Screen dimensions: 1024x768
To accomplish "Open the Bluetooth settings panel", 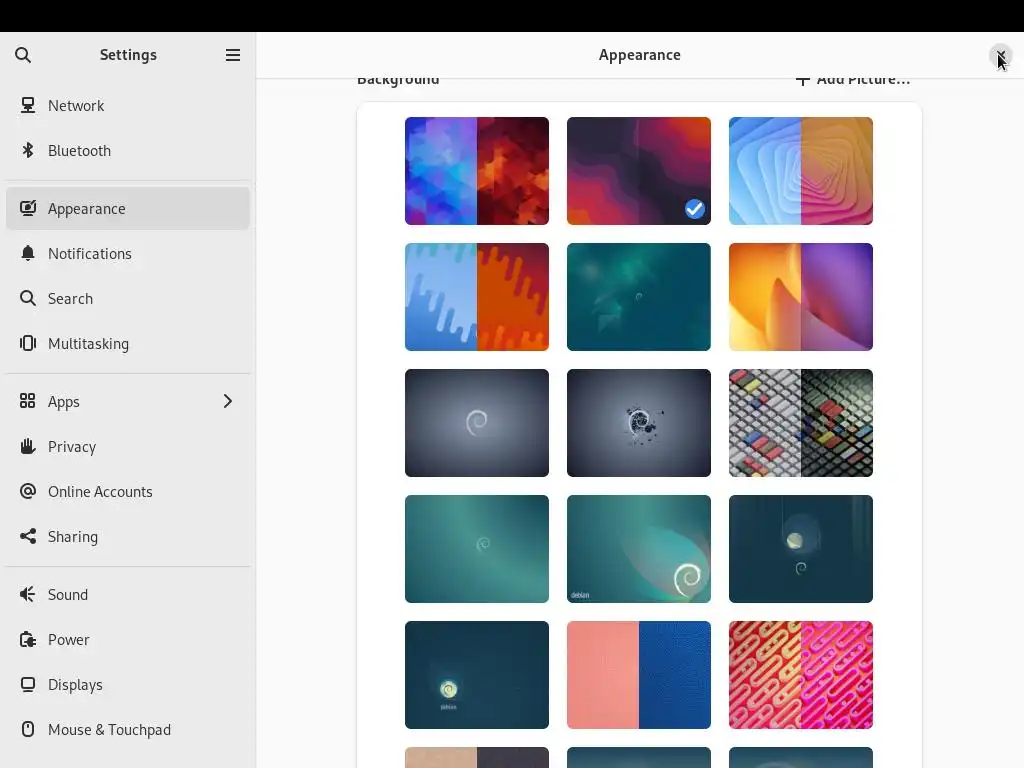I will click(128, 150).
